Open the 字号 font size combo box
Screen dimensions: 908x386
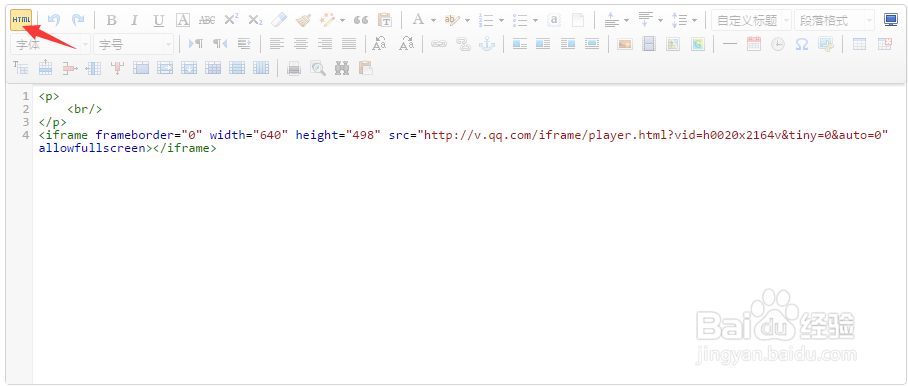pyautogui.click(x=134, y=44)
